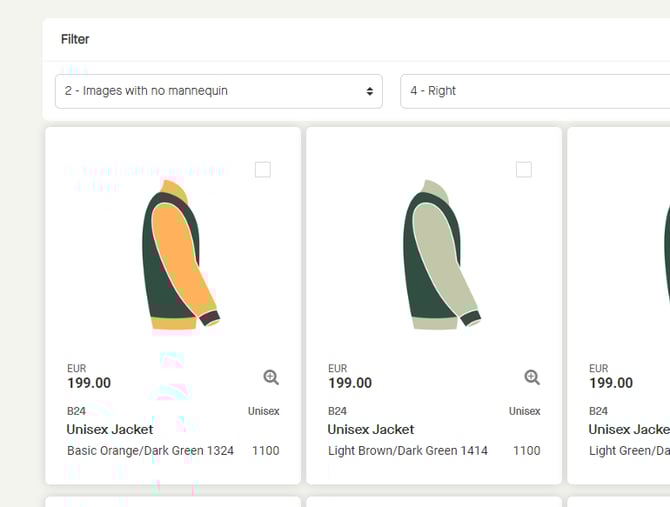Click the 'Light Green' color label on the third card
This screenshot has height=507, width=670.
coord(628,451)
